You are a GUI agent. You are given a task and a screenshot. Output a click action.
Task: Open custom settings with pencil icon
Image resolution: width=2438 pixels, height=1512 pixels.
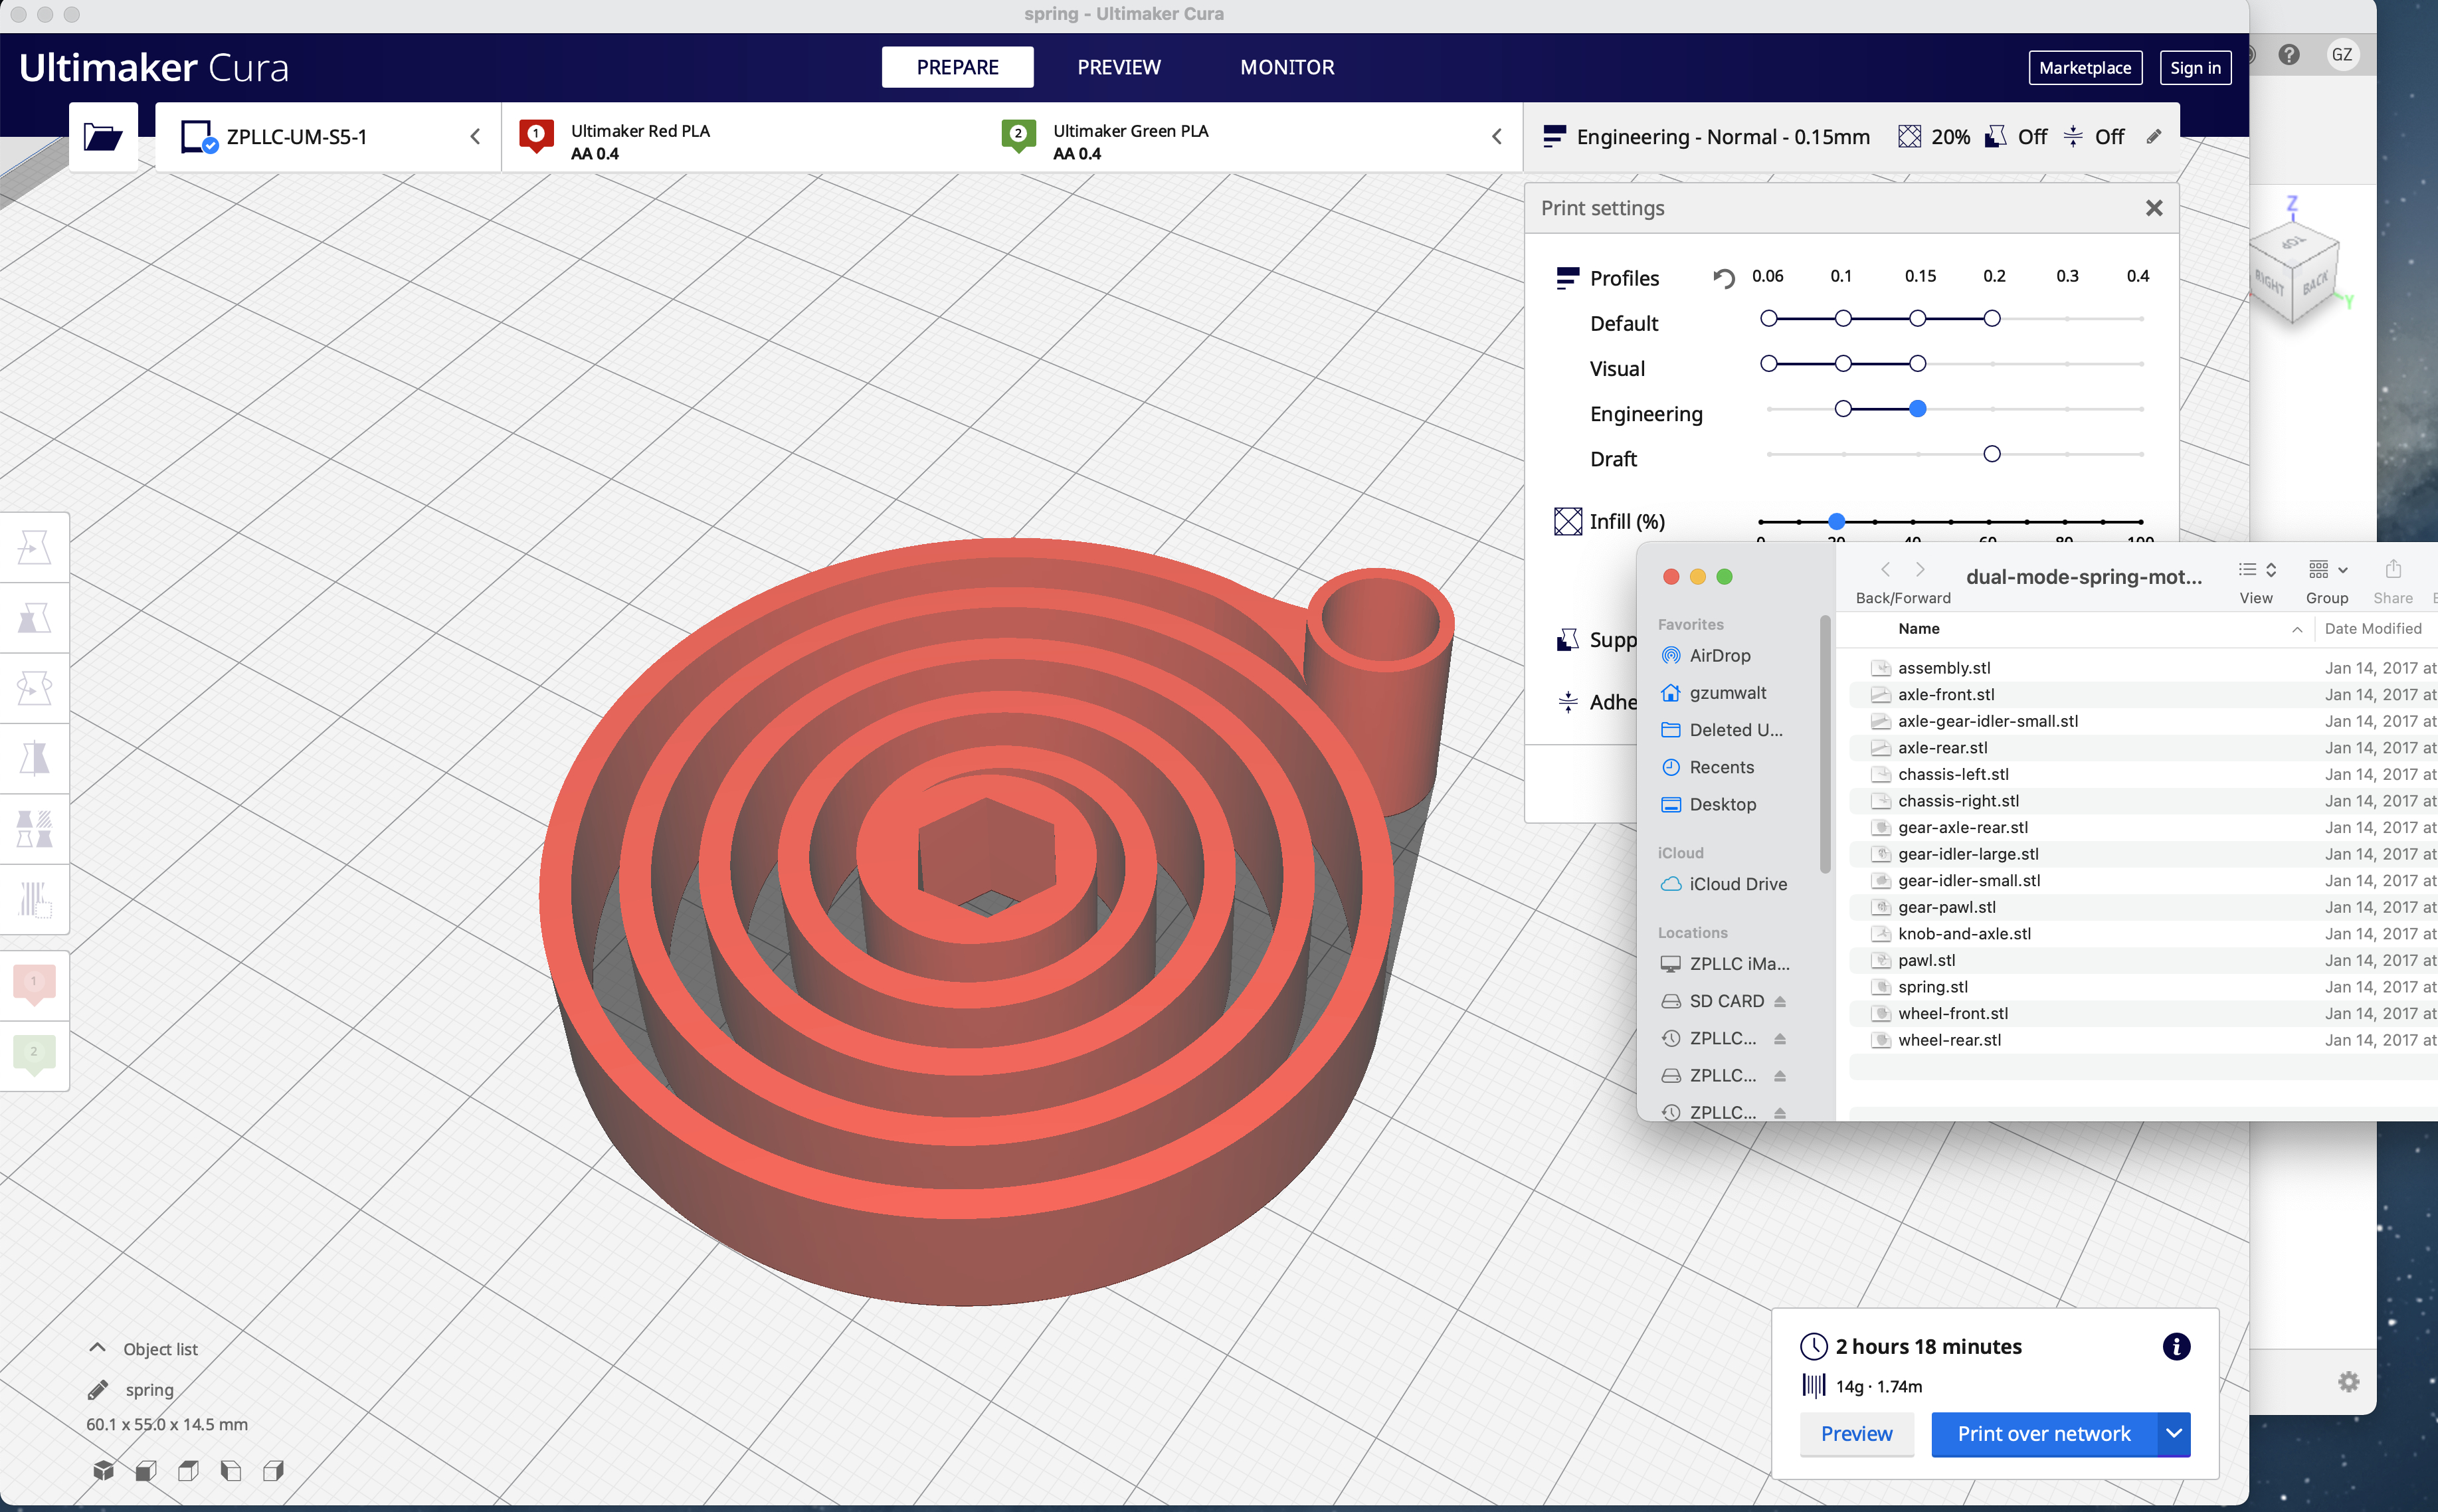tap(2153, 137)
